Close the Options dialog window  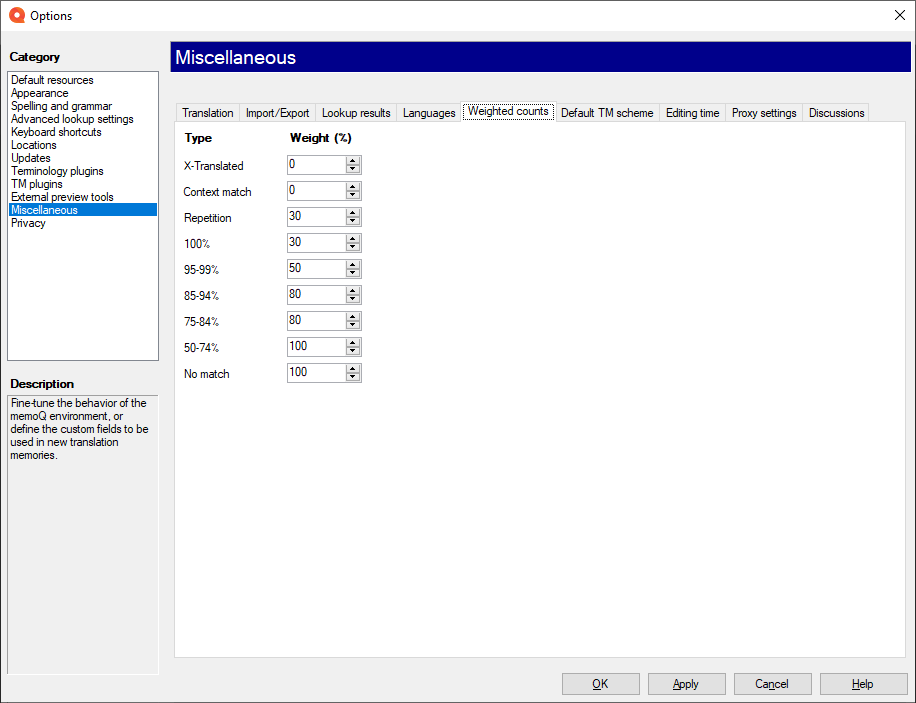(897, 15)
